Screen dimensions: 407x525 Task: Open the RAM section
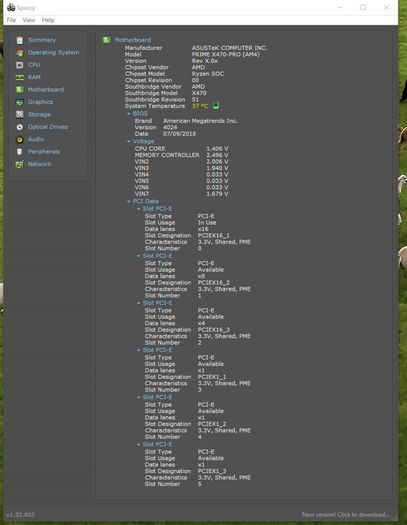[x=34, y=77]
